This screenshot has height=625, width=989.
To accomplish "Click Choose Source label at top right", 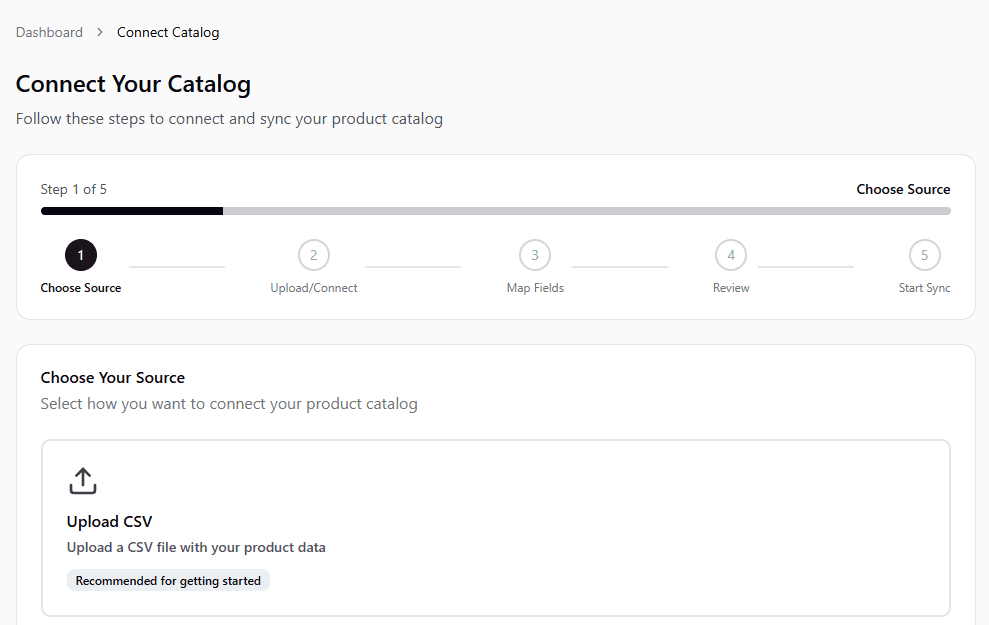I will point(903,189).
